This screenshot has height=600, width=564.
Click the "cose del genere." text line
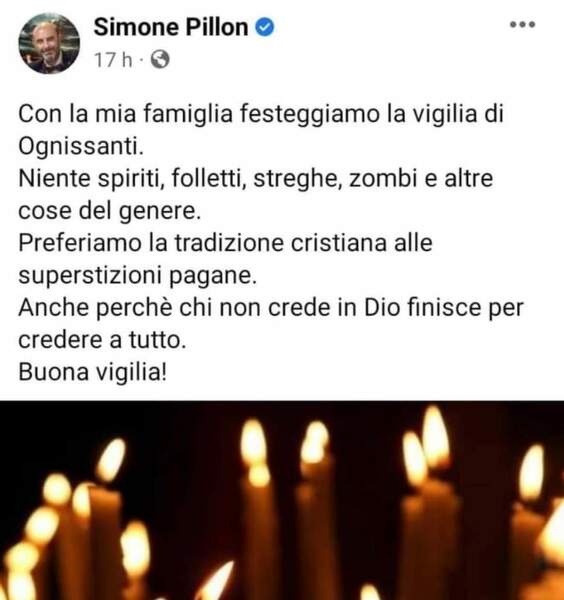tap(109, 211)
